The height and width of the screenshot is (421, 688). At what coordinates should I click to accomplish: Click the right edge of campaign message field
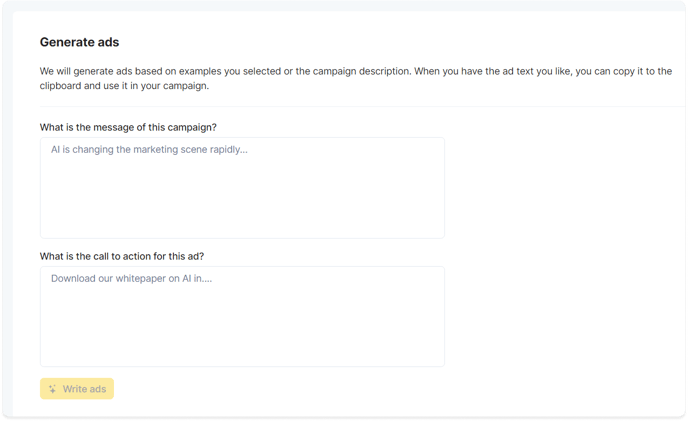pos(442,188)
